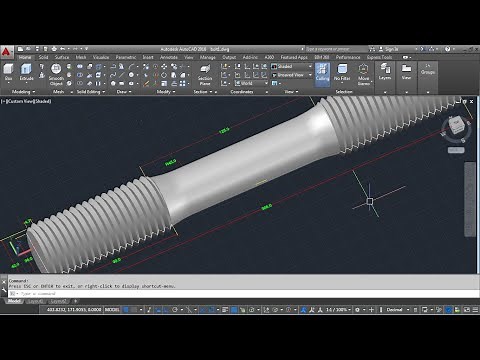Open the View panel with folder icon
The image size is (480, 360).
[x=406, y=72]
